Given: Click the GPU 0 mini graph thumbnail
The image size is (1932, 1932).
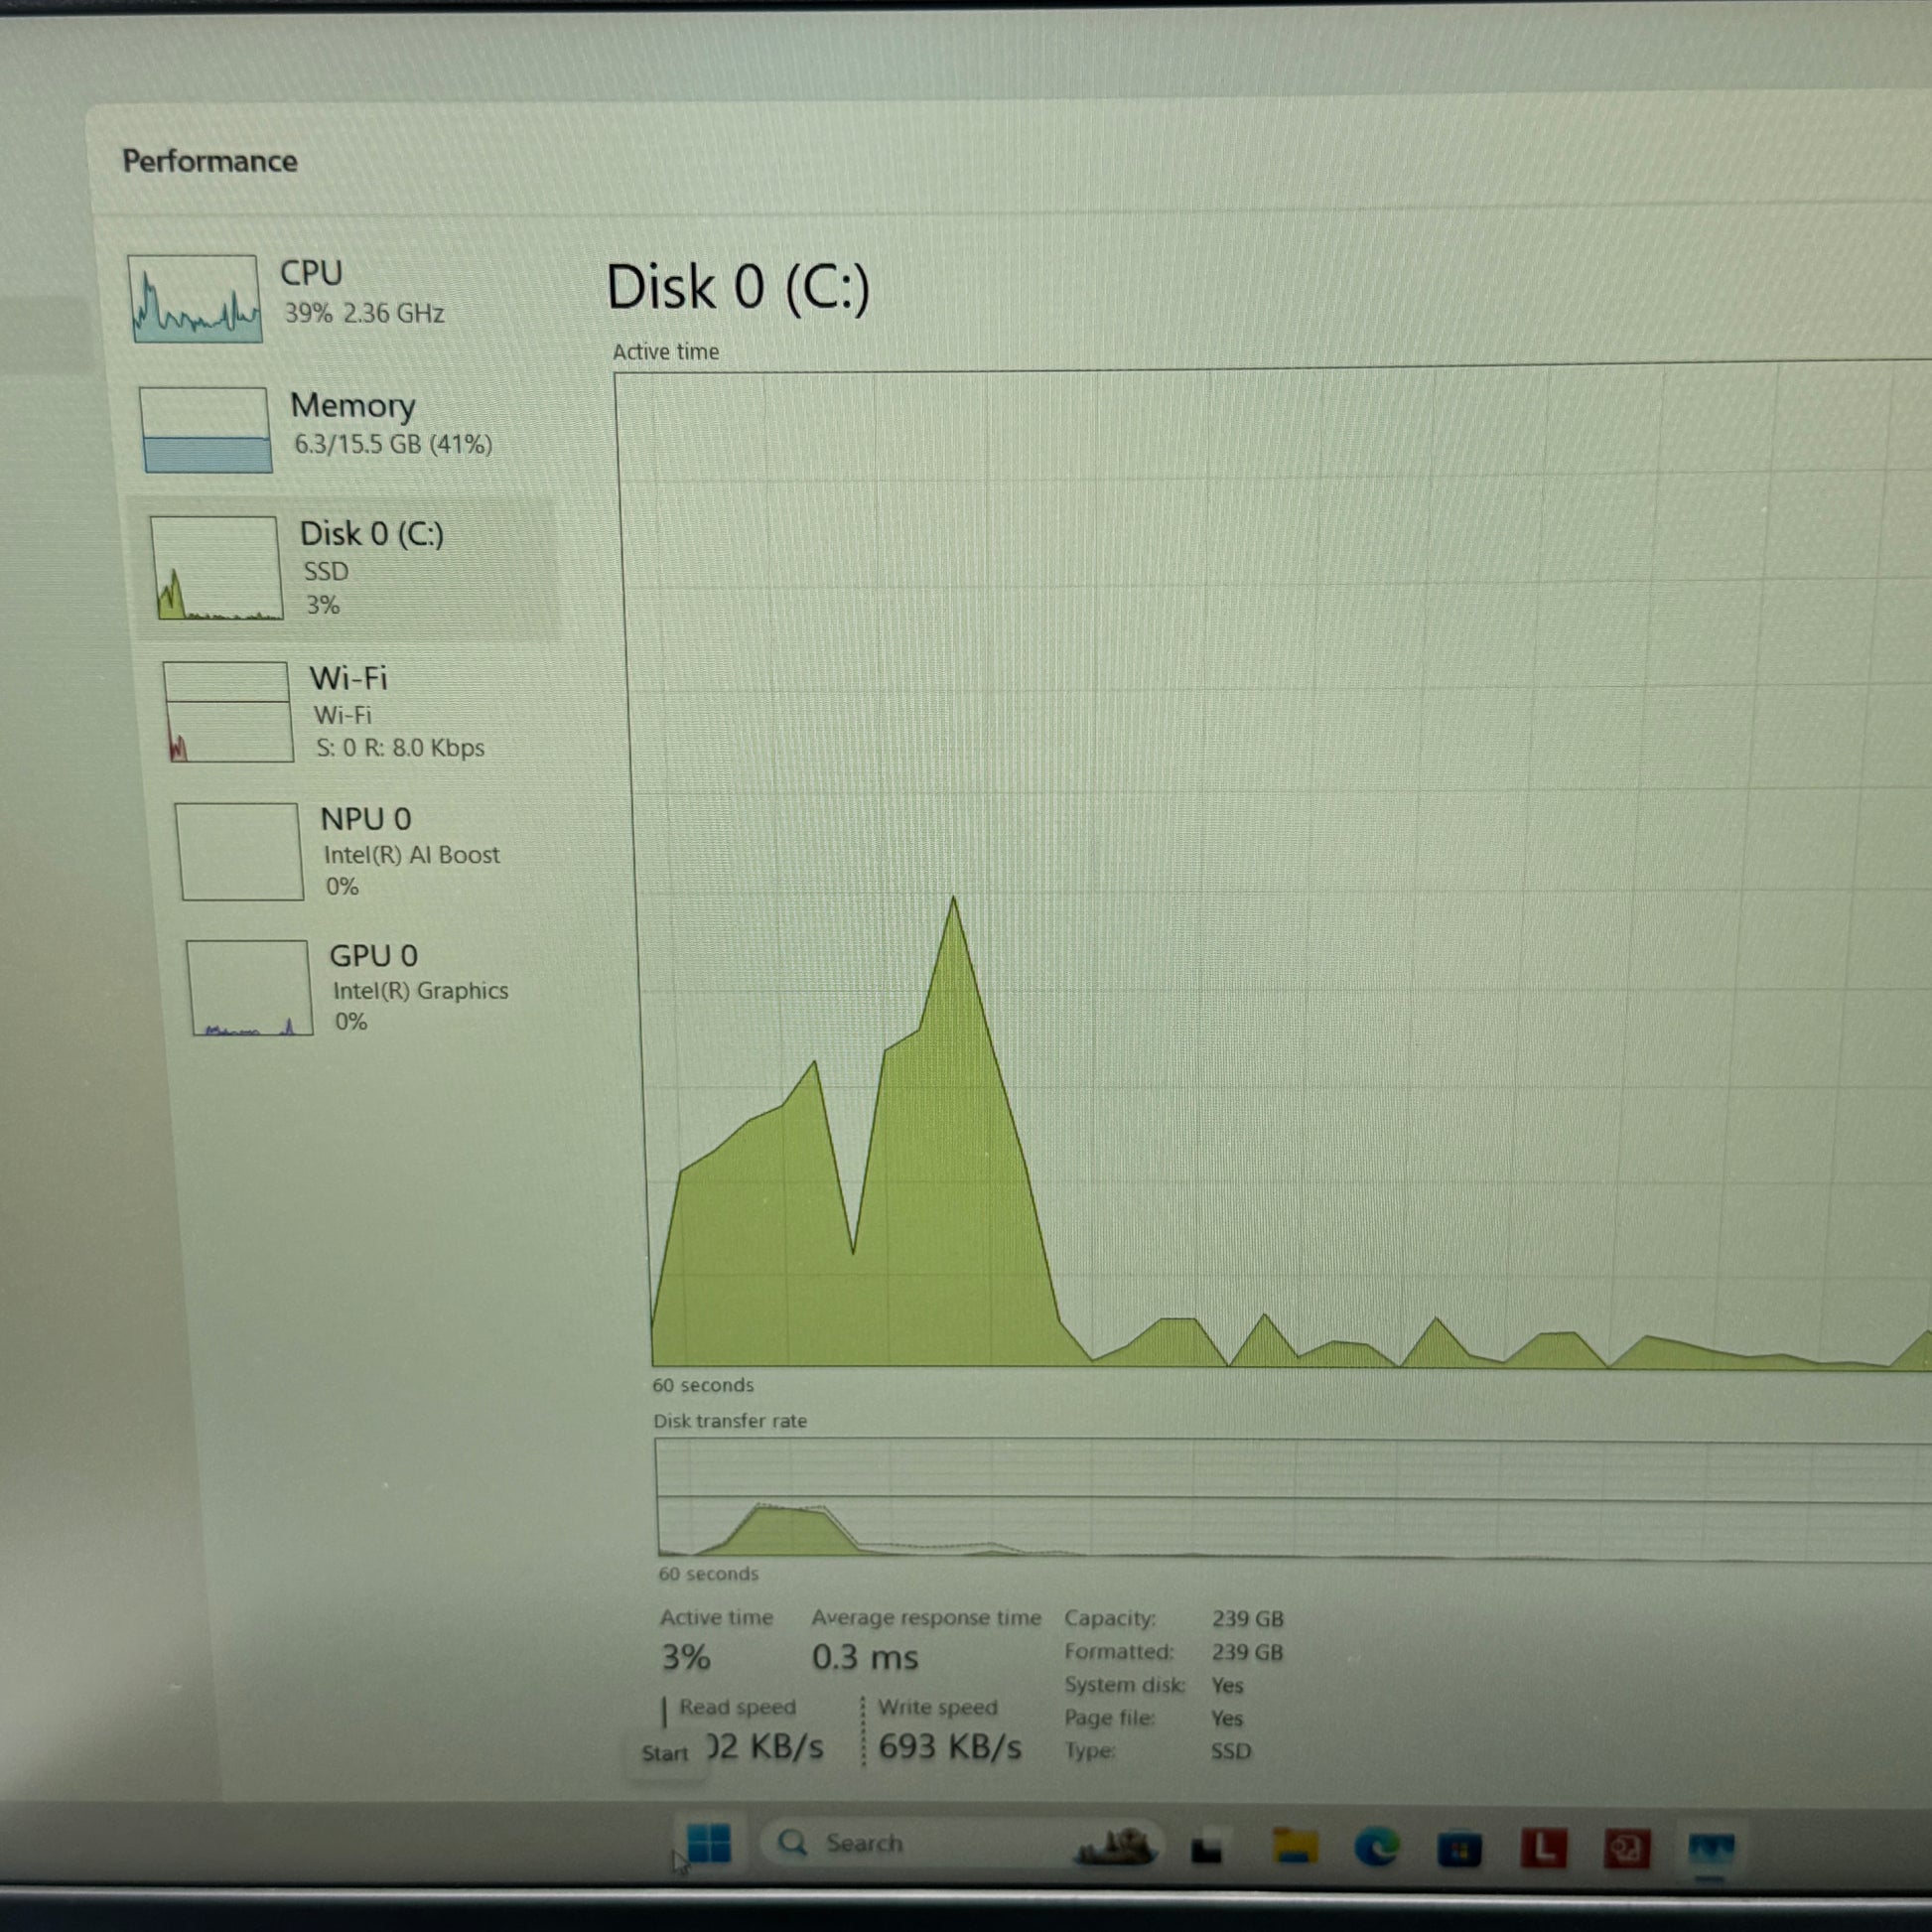Looking at the screenshot, I should tap(249, 988).
